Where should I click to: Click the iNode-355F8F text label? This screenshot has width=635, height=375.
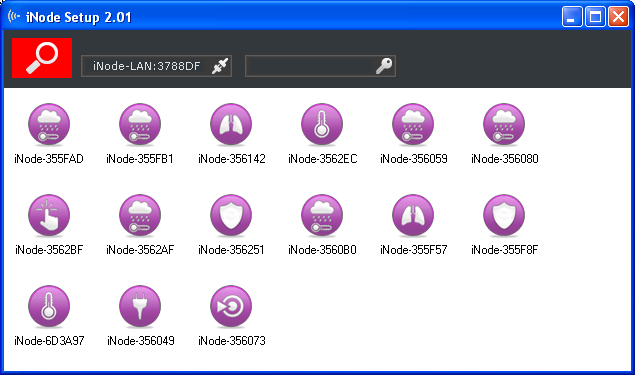pos(505,250)
